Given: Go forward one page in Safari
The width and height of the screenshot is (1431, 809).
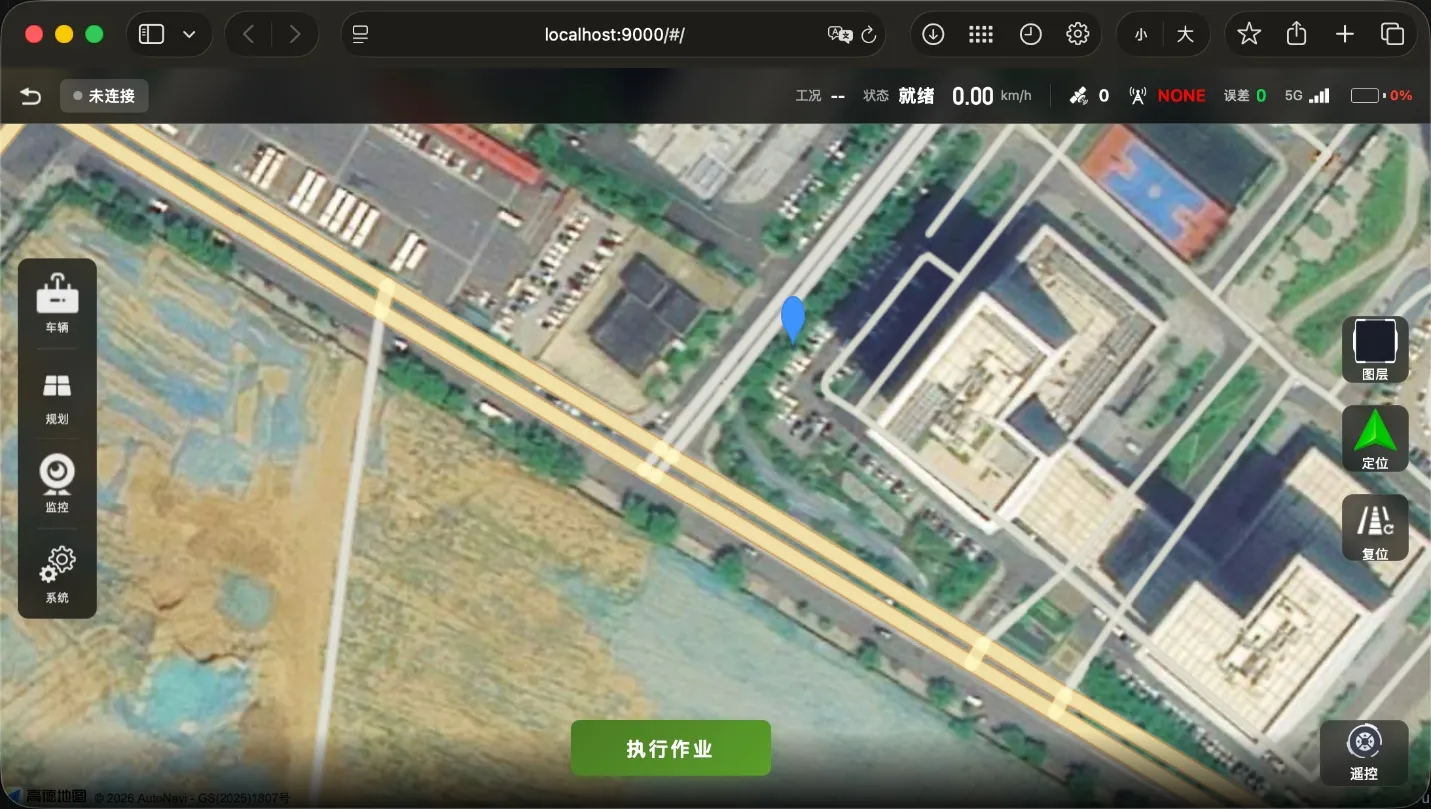Looking at the screenshot, I should (x=294, y=35).
